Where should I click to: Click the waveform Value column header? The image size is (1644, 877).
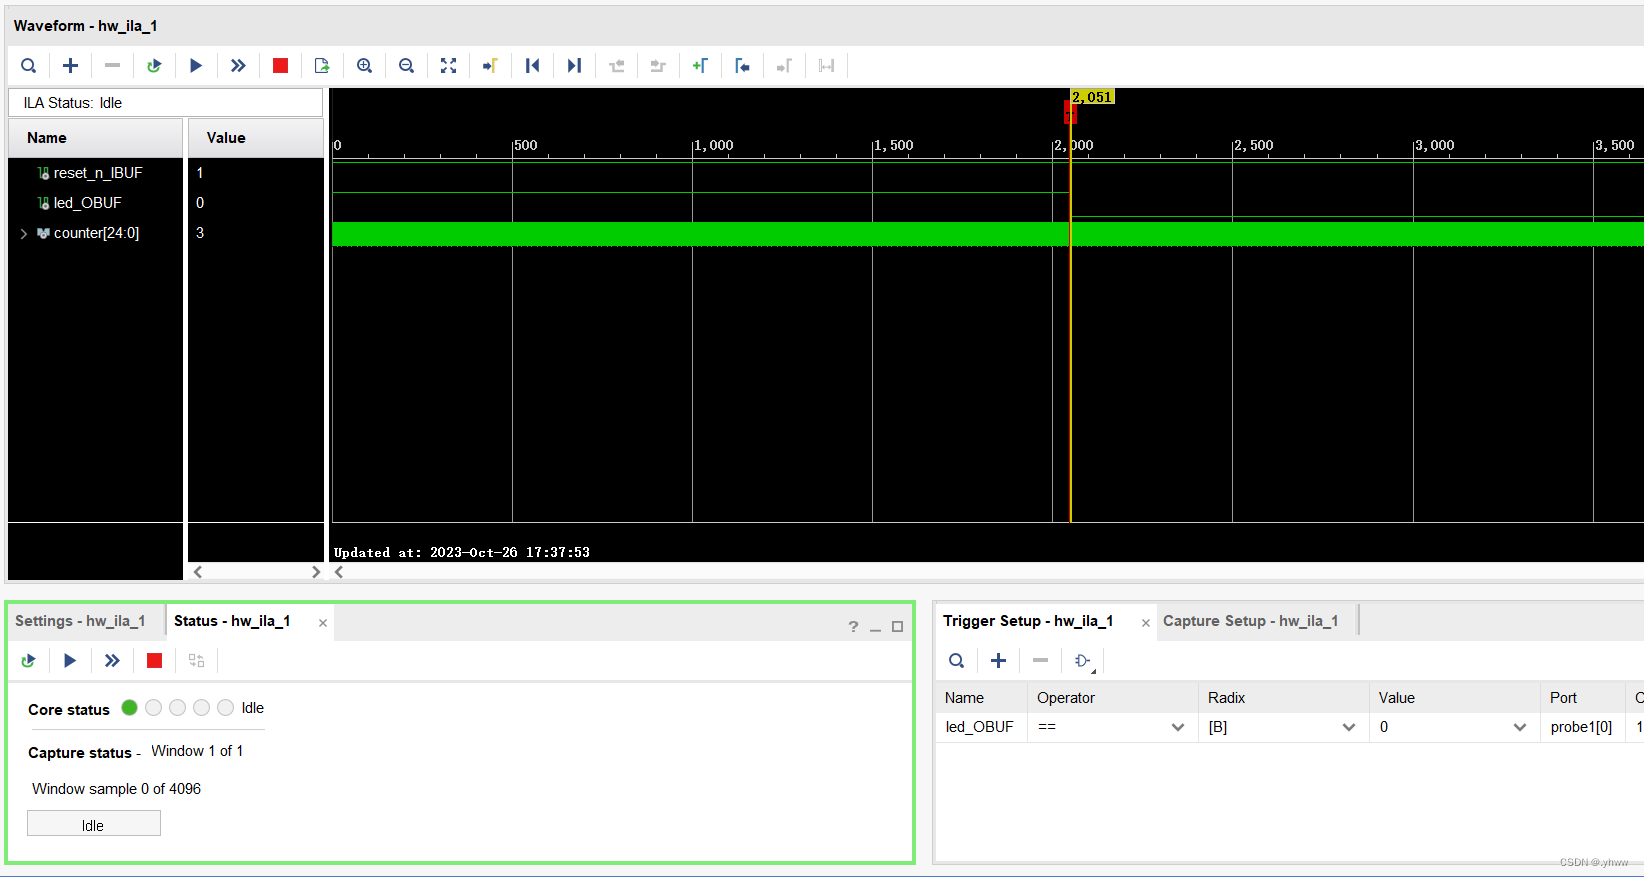pos(255,138)
